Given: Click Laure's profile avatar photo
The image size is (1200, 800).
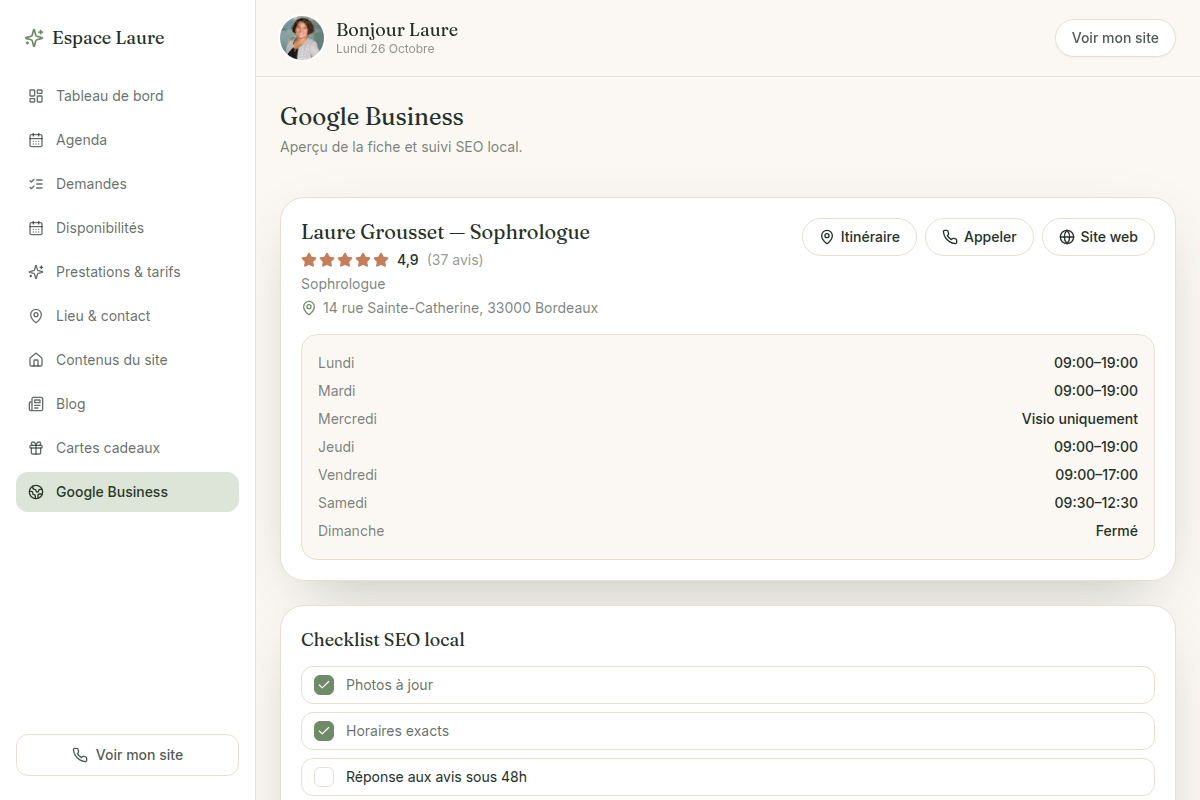Looking at the screenshot, I should point(302,38).
